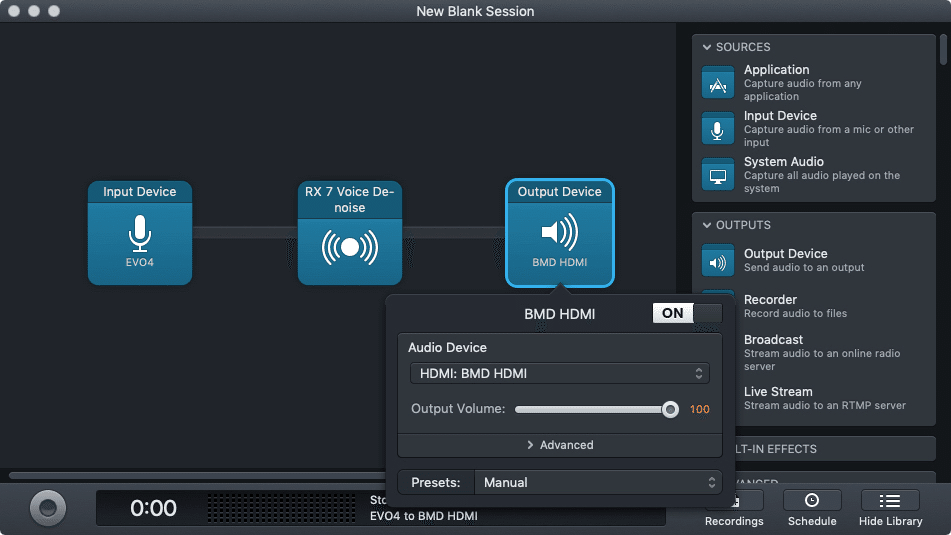Open the Audio Device HDMI: BMD HDMI dropdown
The image size is (951, 535).
point(559,374)
